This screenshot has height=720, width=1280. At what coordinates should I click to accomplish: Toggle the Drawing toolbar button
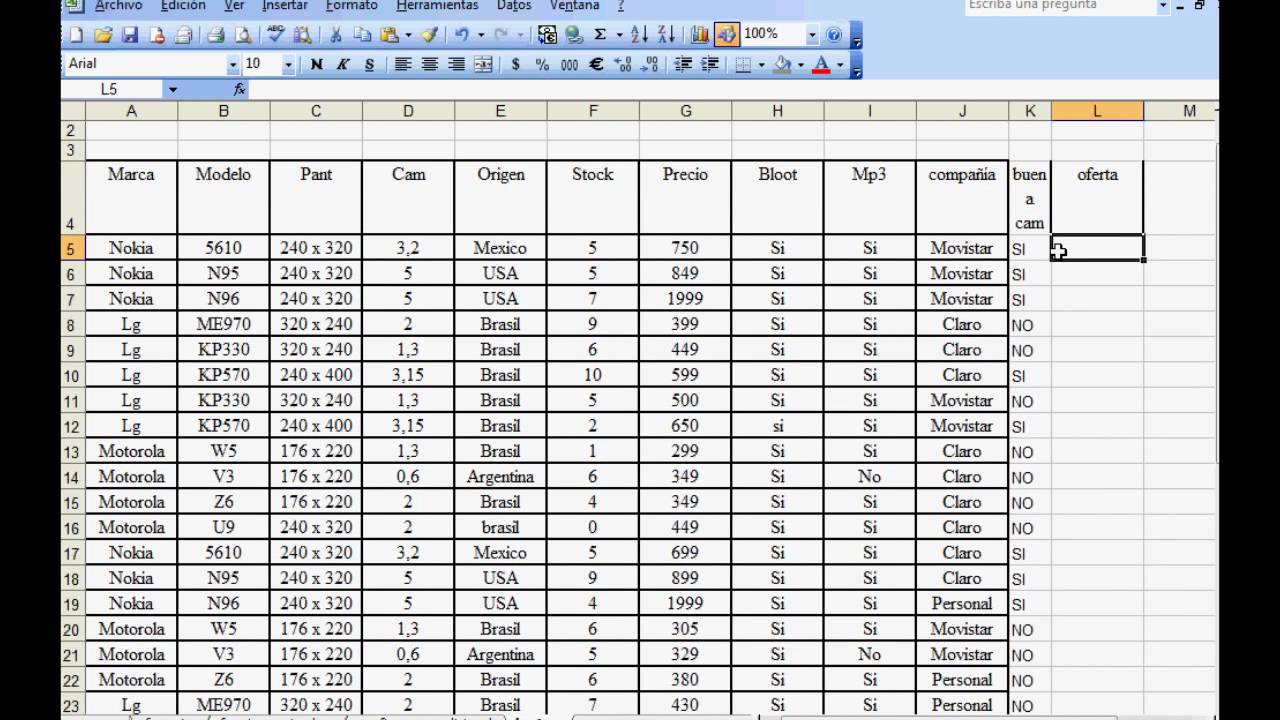[x=727, y=35]
